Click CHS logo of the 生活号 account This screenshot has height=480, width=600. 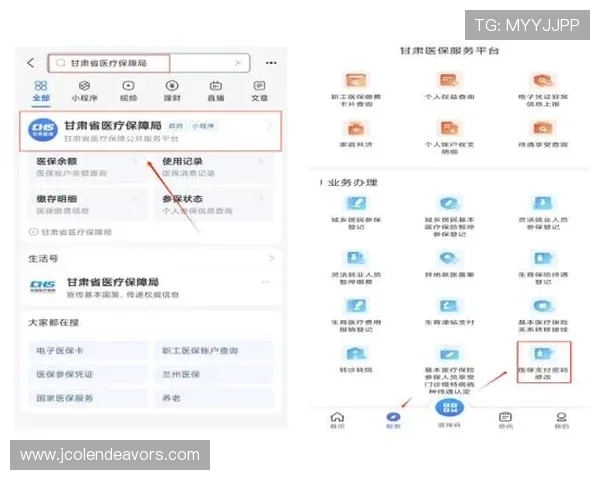pyautogui.click(x=43, y=286)
